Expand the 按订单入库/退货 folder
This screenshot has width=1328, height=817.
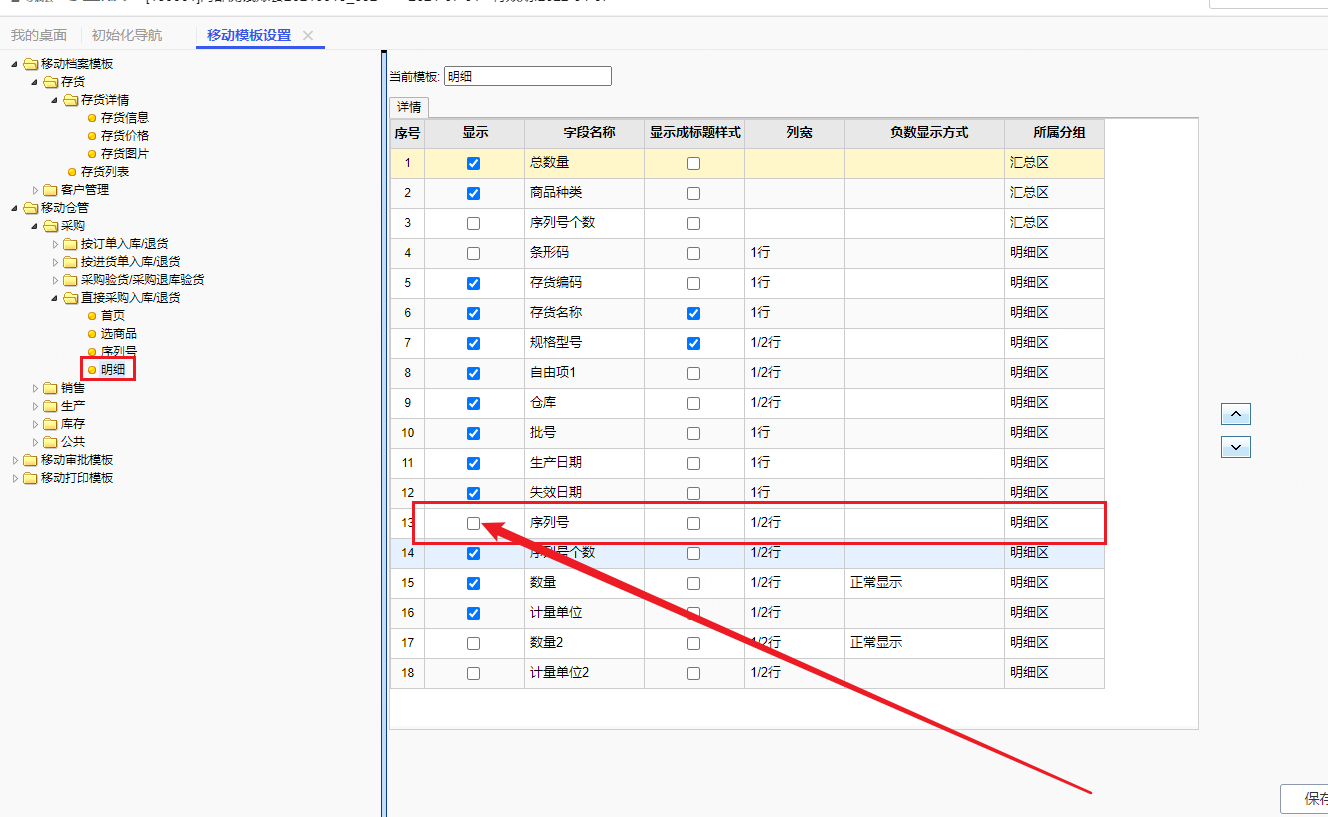[56, 244]
